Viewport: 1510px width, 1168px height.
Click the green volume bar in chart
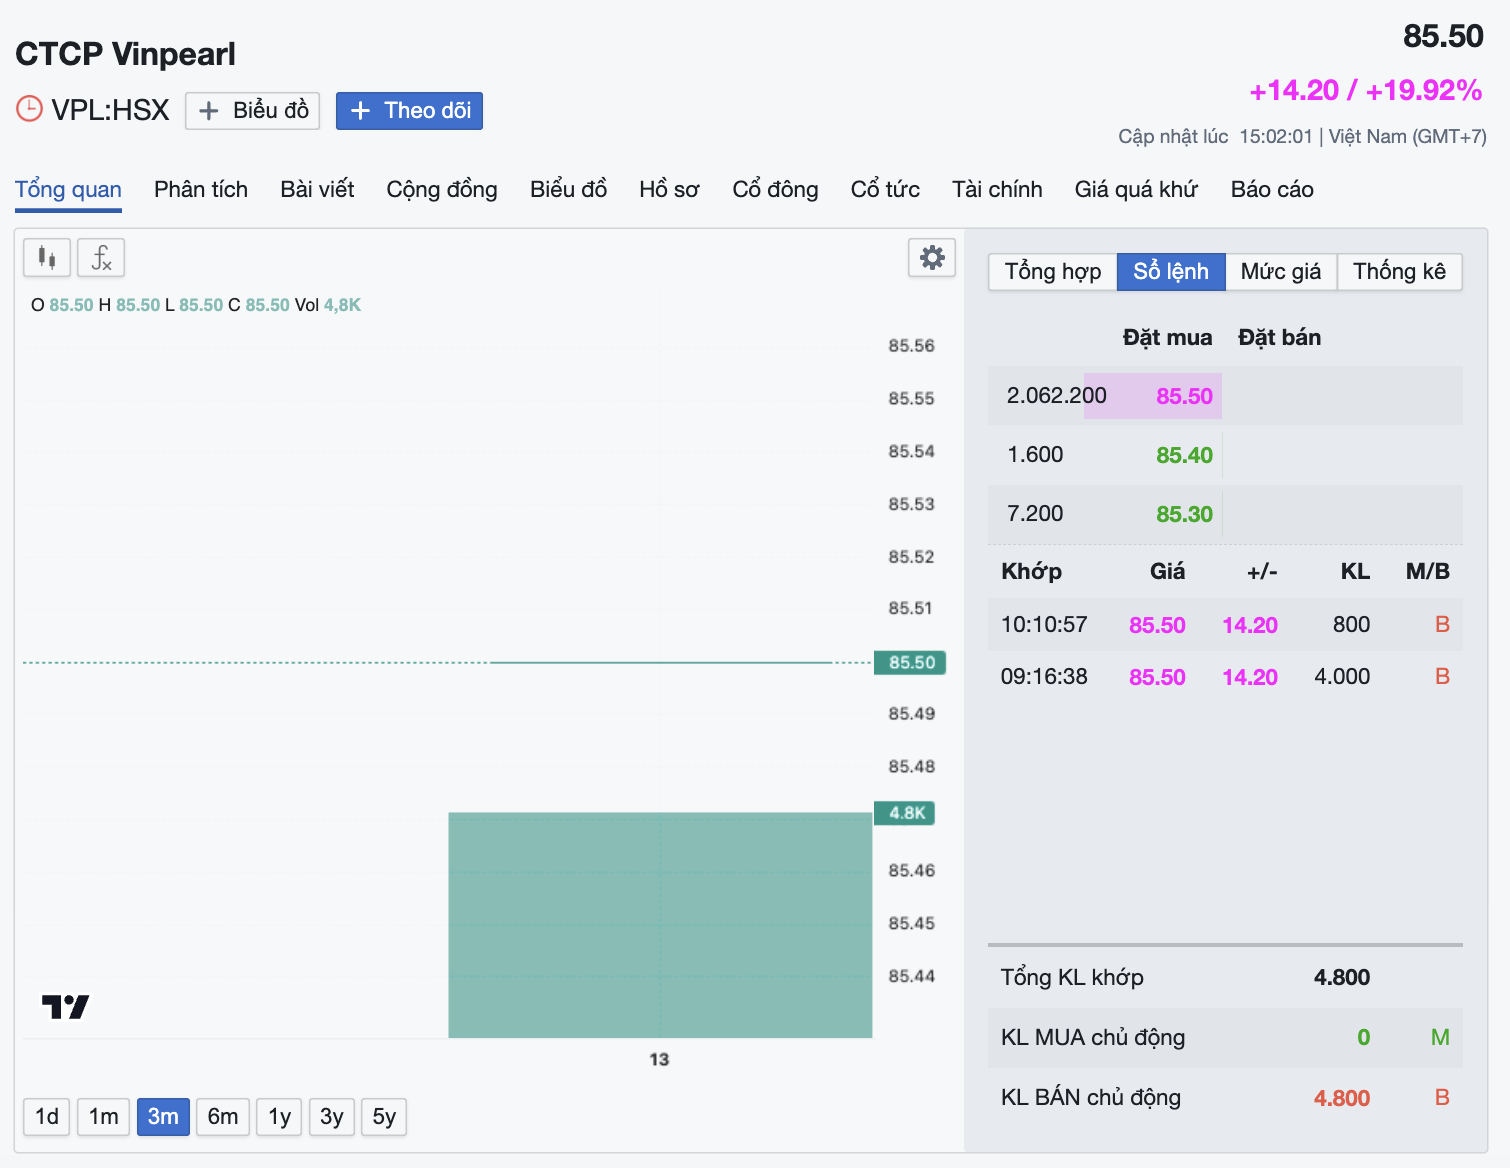point(660,925)
